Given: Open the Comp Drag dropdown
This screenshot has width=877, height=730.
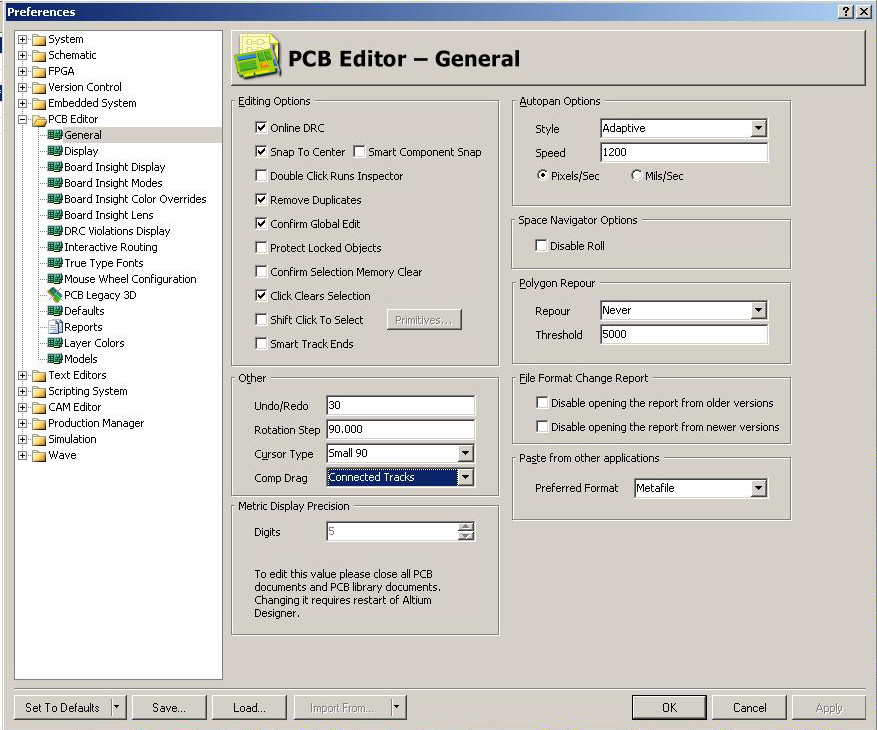Looking at the screenshot, I should 465,477.
